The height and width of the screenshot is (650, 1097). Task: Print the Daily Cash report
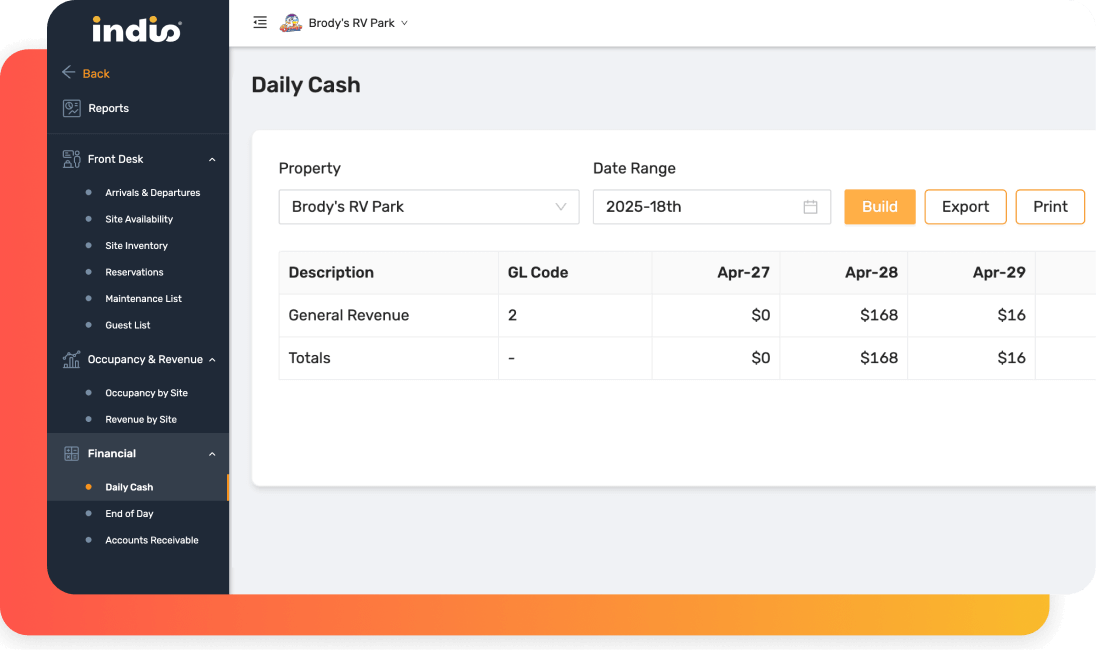tap(1050, 207)
